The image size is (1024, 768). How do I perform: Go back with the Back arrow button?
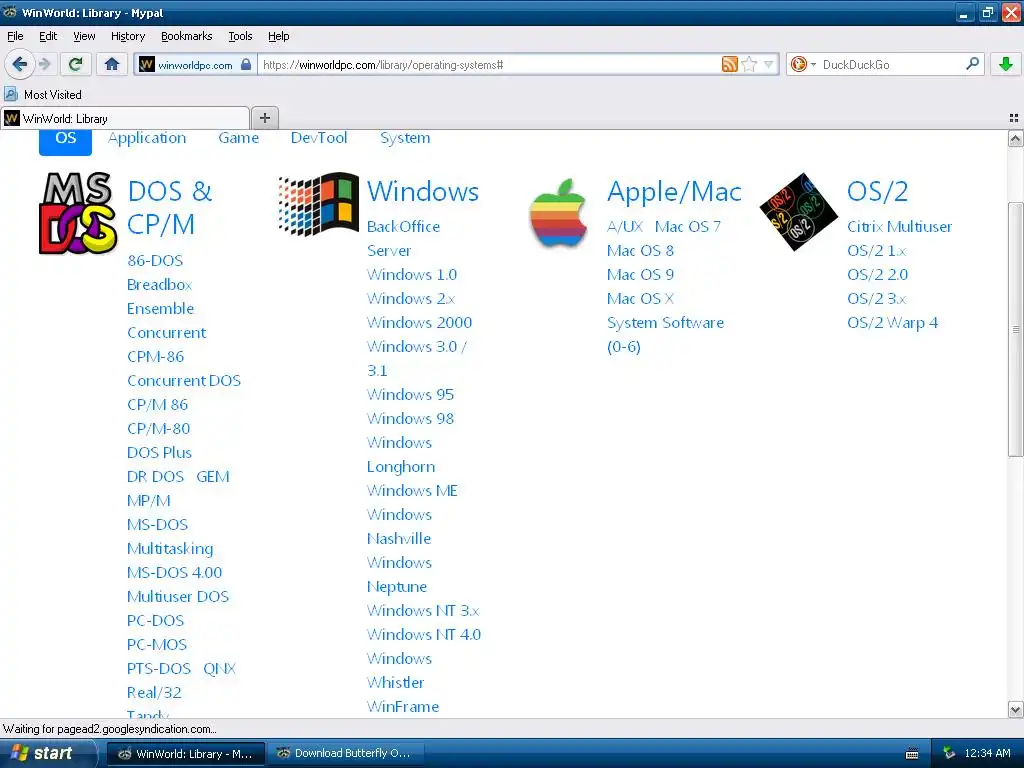19,64
